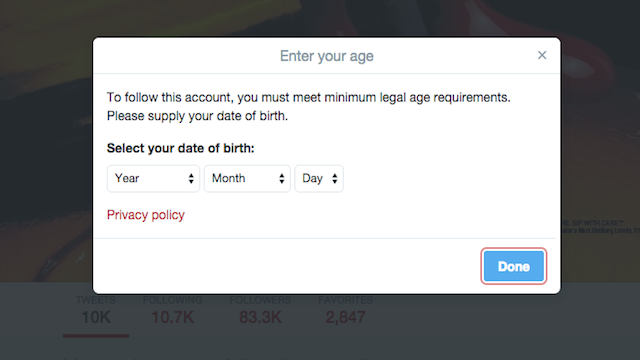
Task: Click the 10.7K following count
Action: (173, 317)
